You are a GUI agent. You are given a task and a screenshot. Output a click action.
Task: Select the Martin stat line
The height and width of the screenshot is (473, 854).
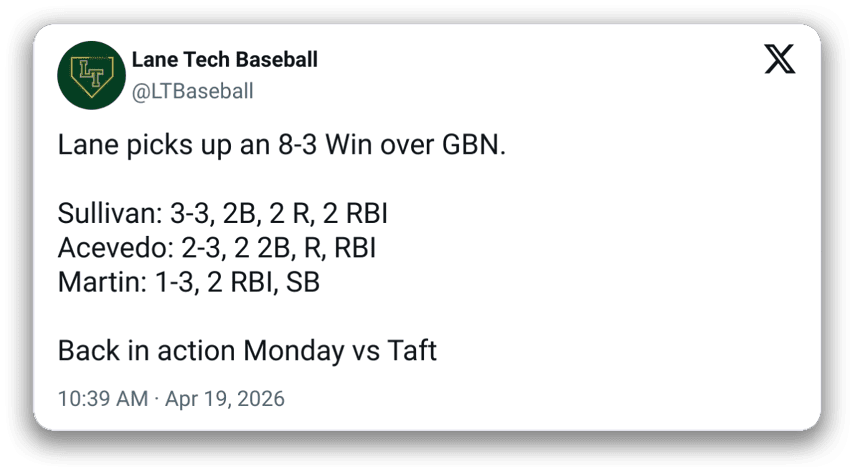pyautogui.click(x=188, y=283)
